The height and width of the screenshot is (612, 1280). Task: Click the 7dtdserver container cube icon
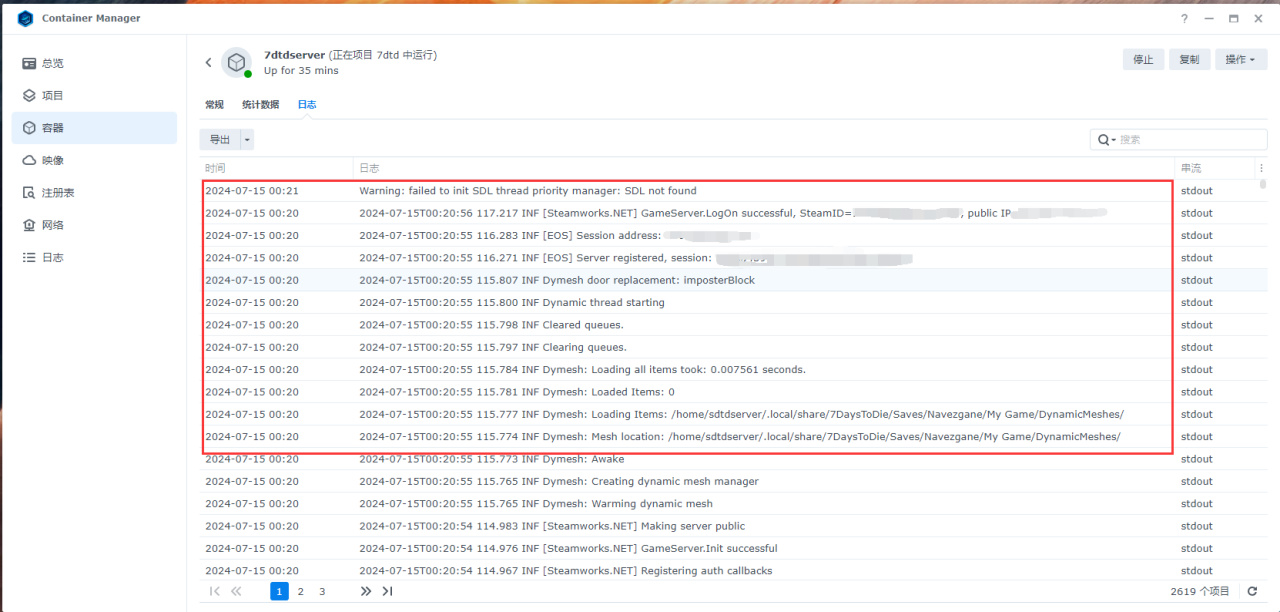[236, 62]
